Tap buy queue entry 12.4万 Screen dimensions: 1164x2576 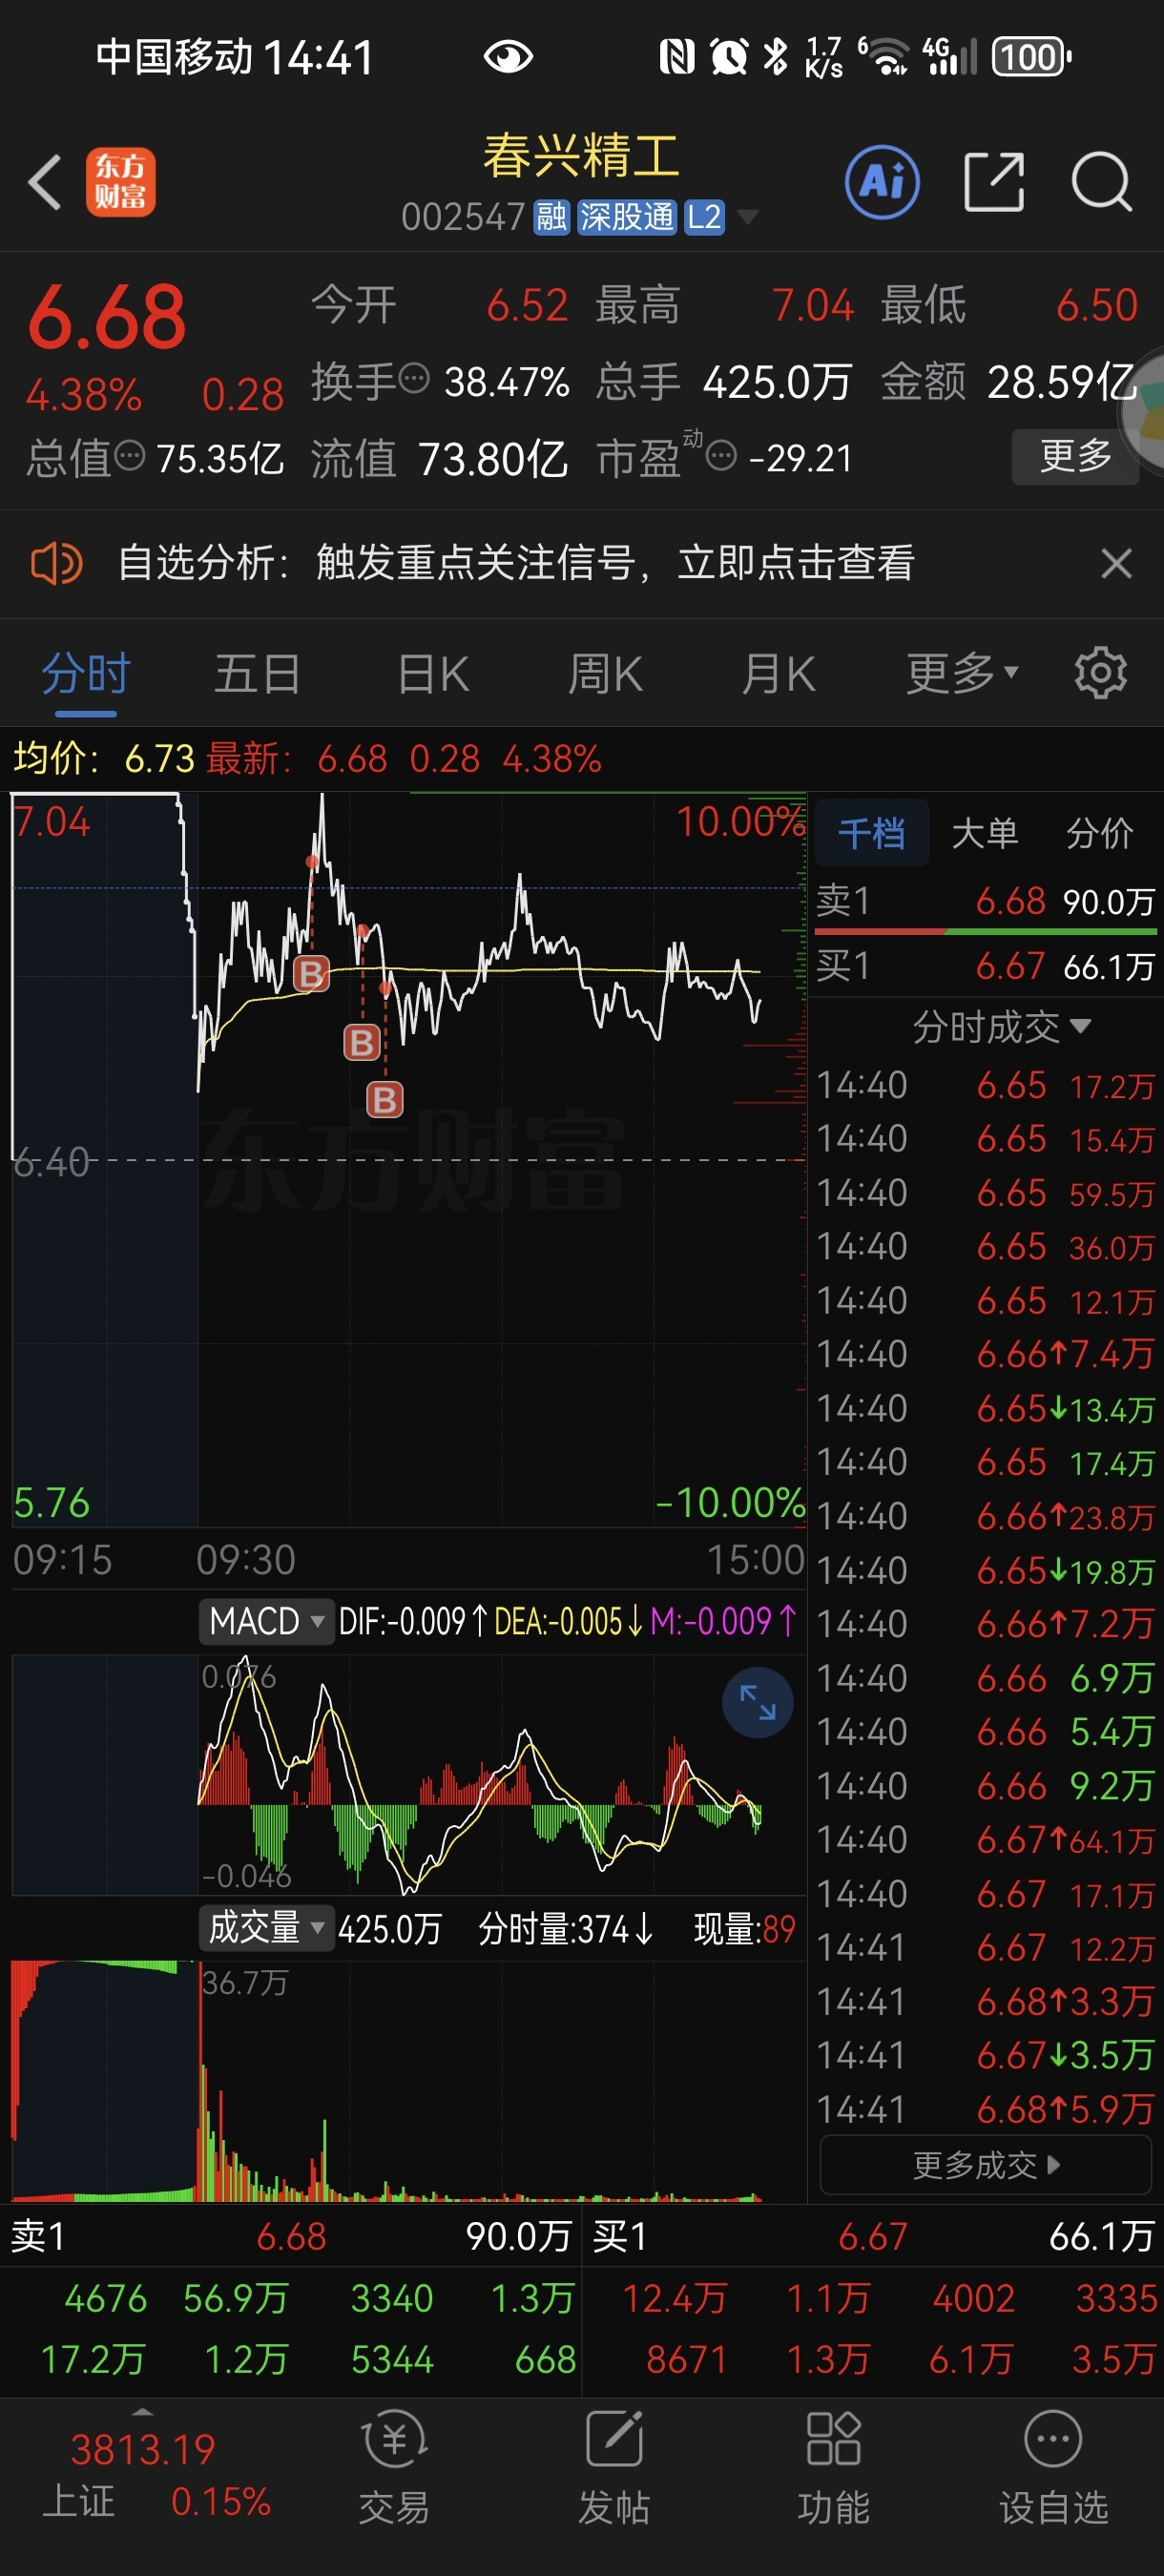coord(674,2298)
